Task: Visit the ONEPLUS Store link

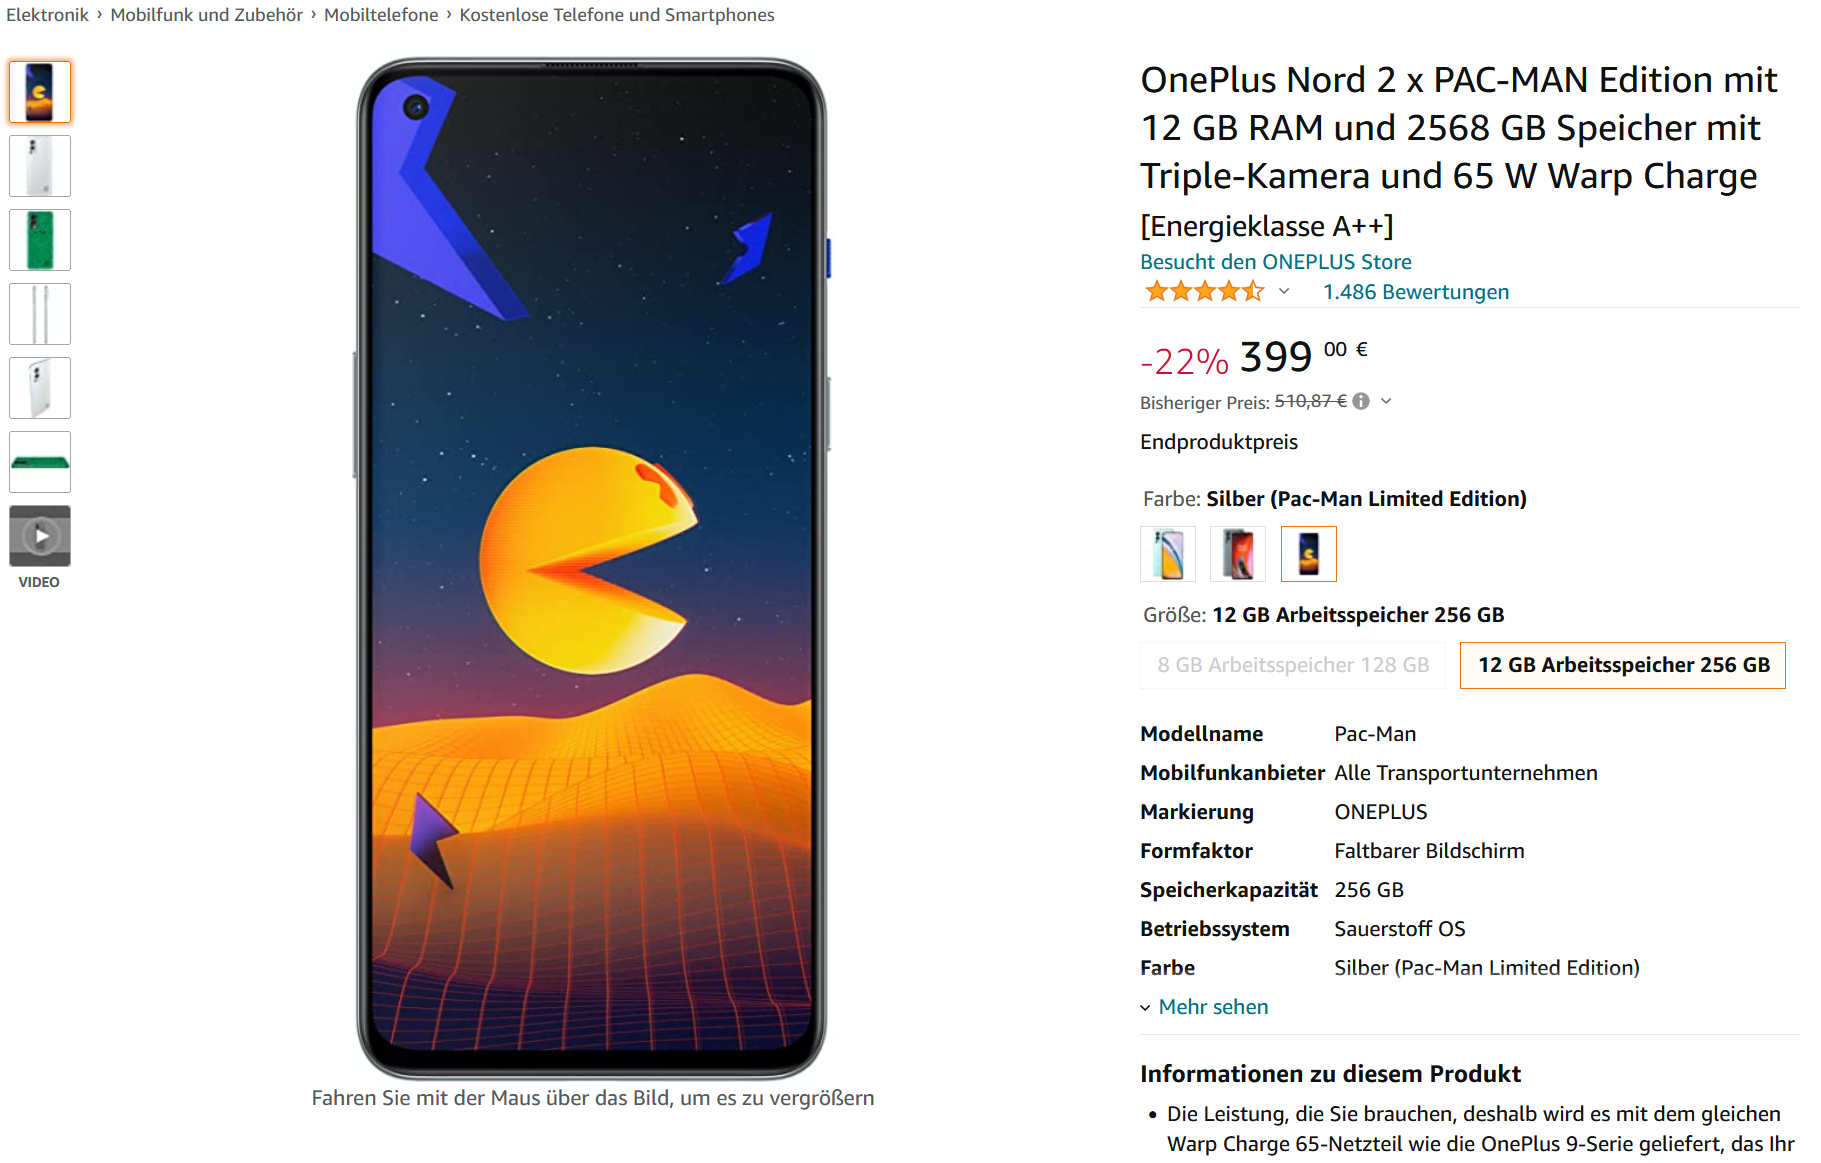Action: pyautogui.click(x=1276, y=262)
